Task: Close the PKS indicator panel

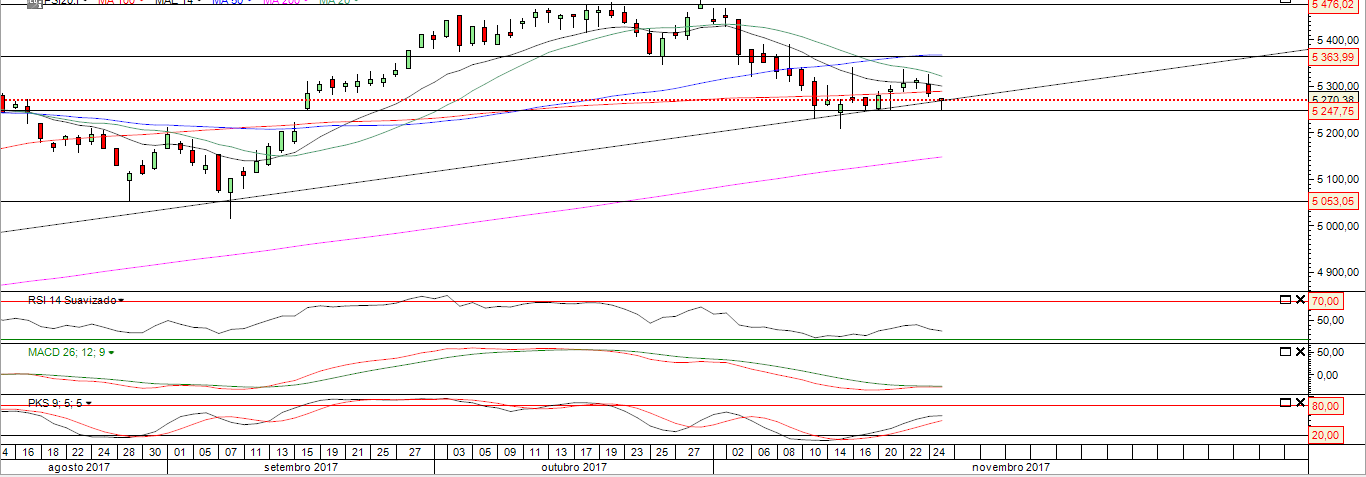Action: pyautogui.click(x=1300, y=402)
